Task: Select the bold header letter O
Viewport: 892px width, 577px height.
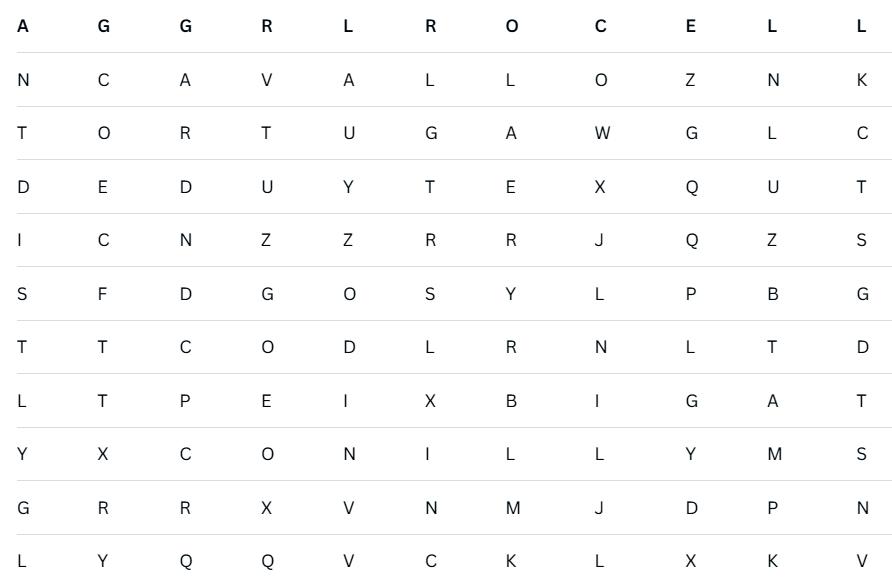Action: tap(512, 26)
